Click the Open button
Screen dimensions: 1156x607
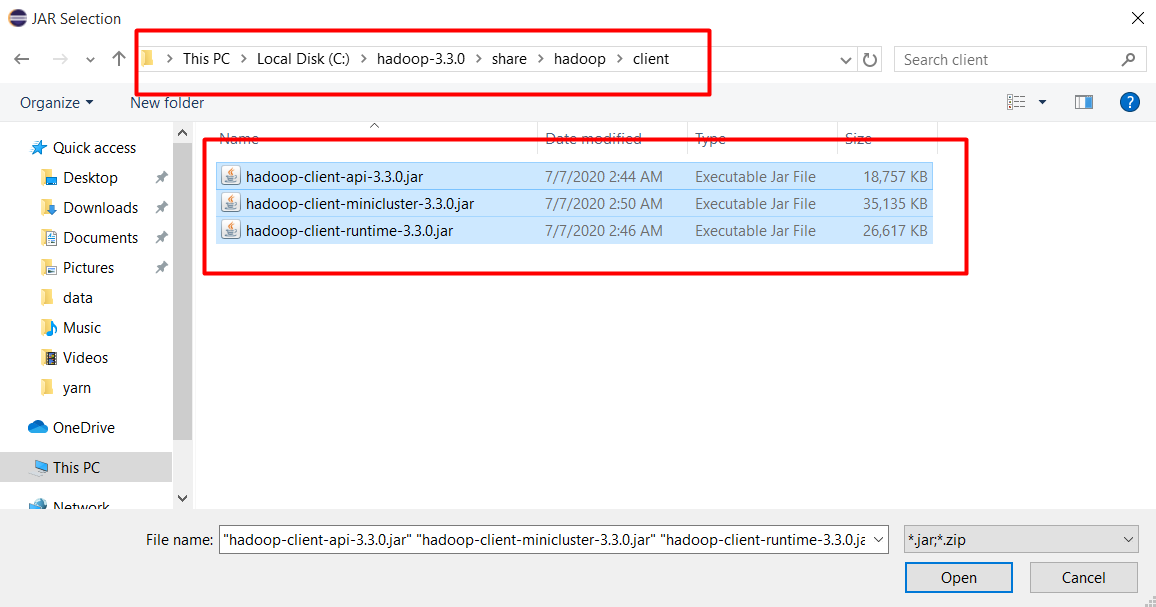coord(958,577)
